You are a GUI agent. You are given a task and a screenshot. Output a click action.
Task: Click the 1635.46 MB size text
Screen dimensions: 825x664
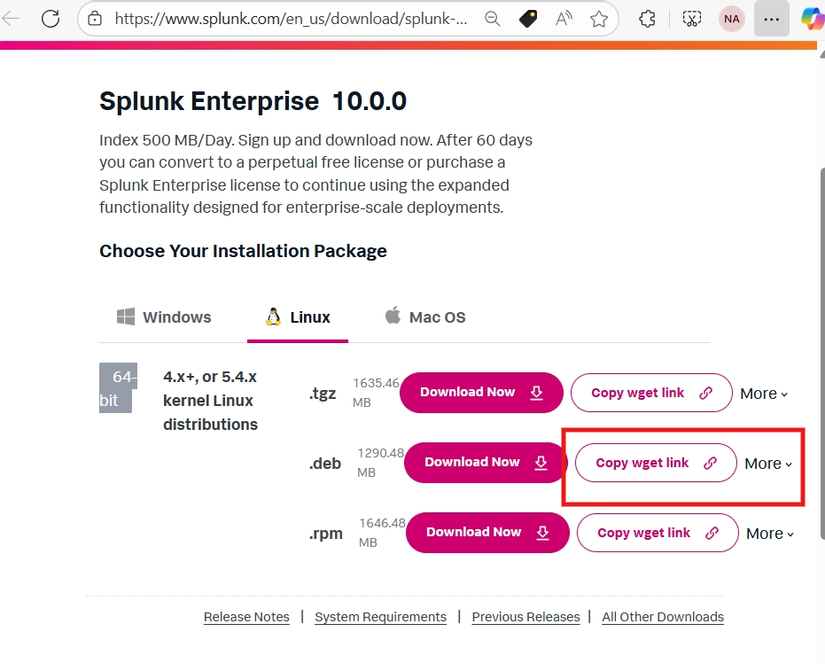pos(376,393)
